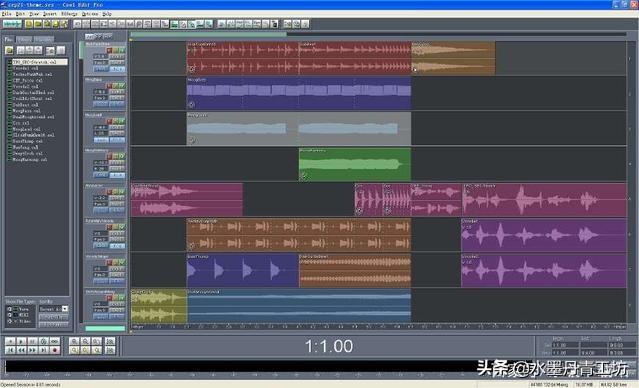Switch to the Effects tab in the organizer

click(x=24, y=40)
